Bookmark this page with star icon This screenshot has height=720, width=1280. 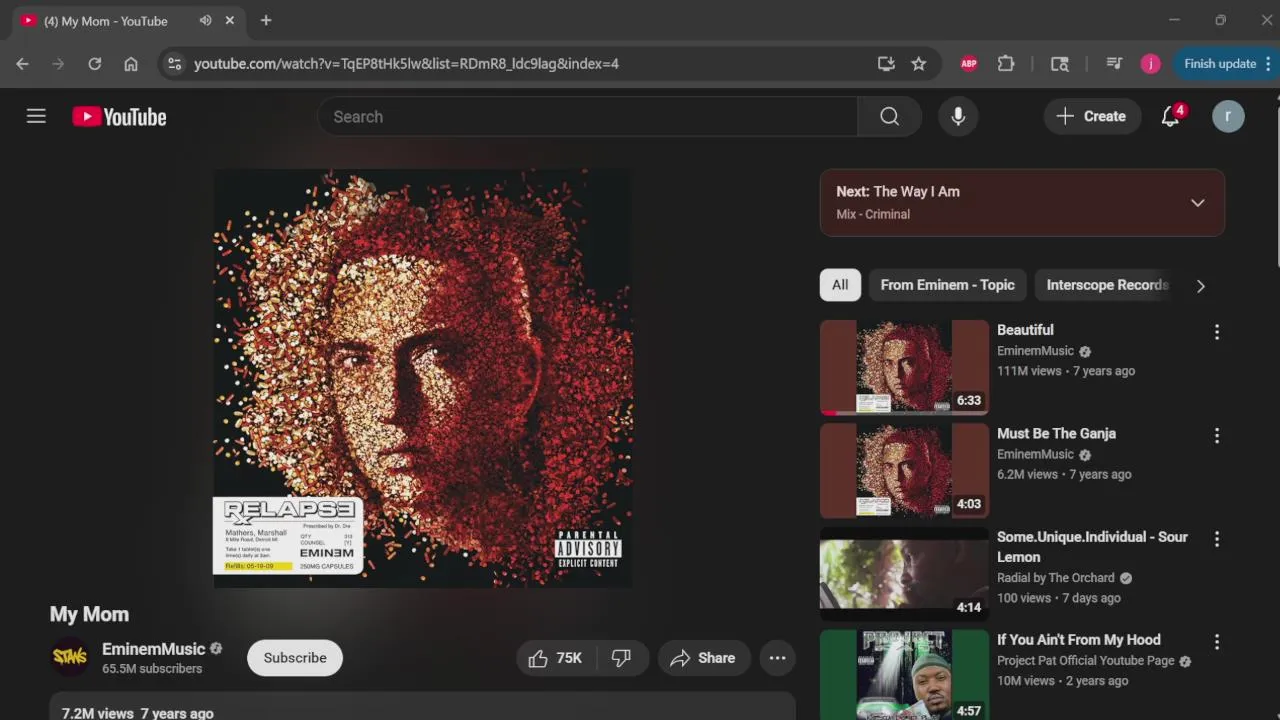[918, 63]
